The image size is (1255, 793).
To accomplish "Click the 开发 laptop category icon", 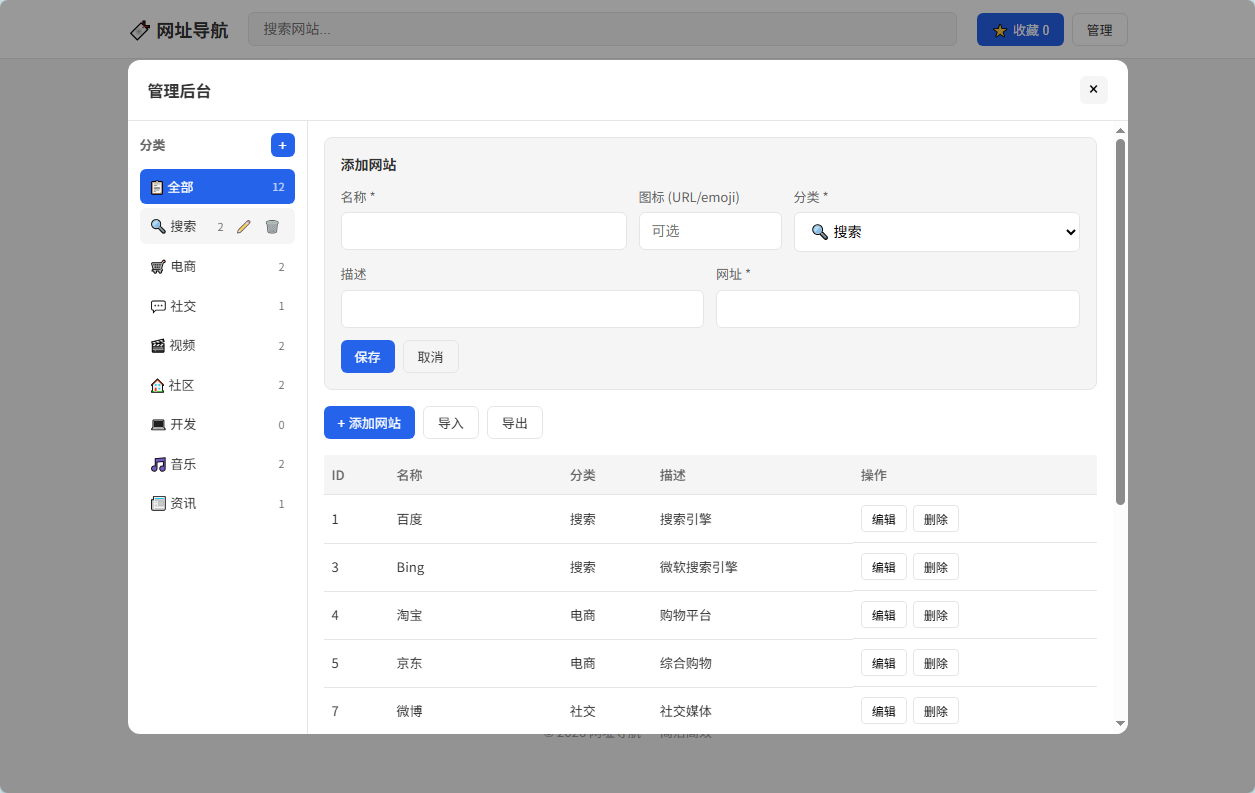I will tap(158, 424).
